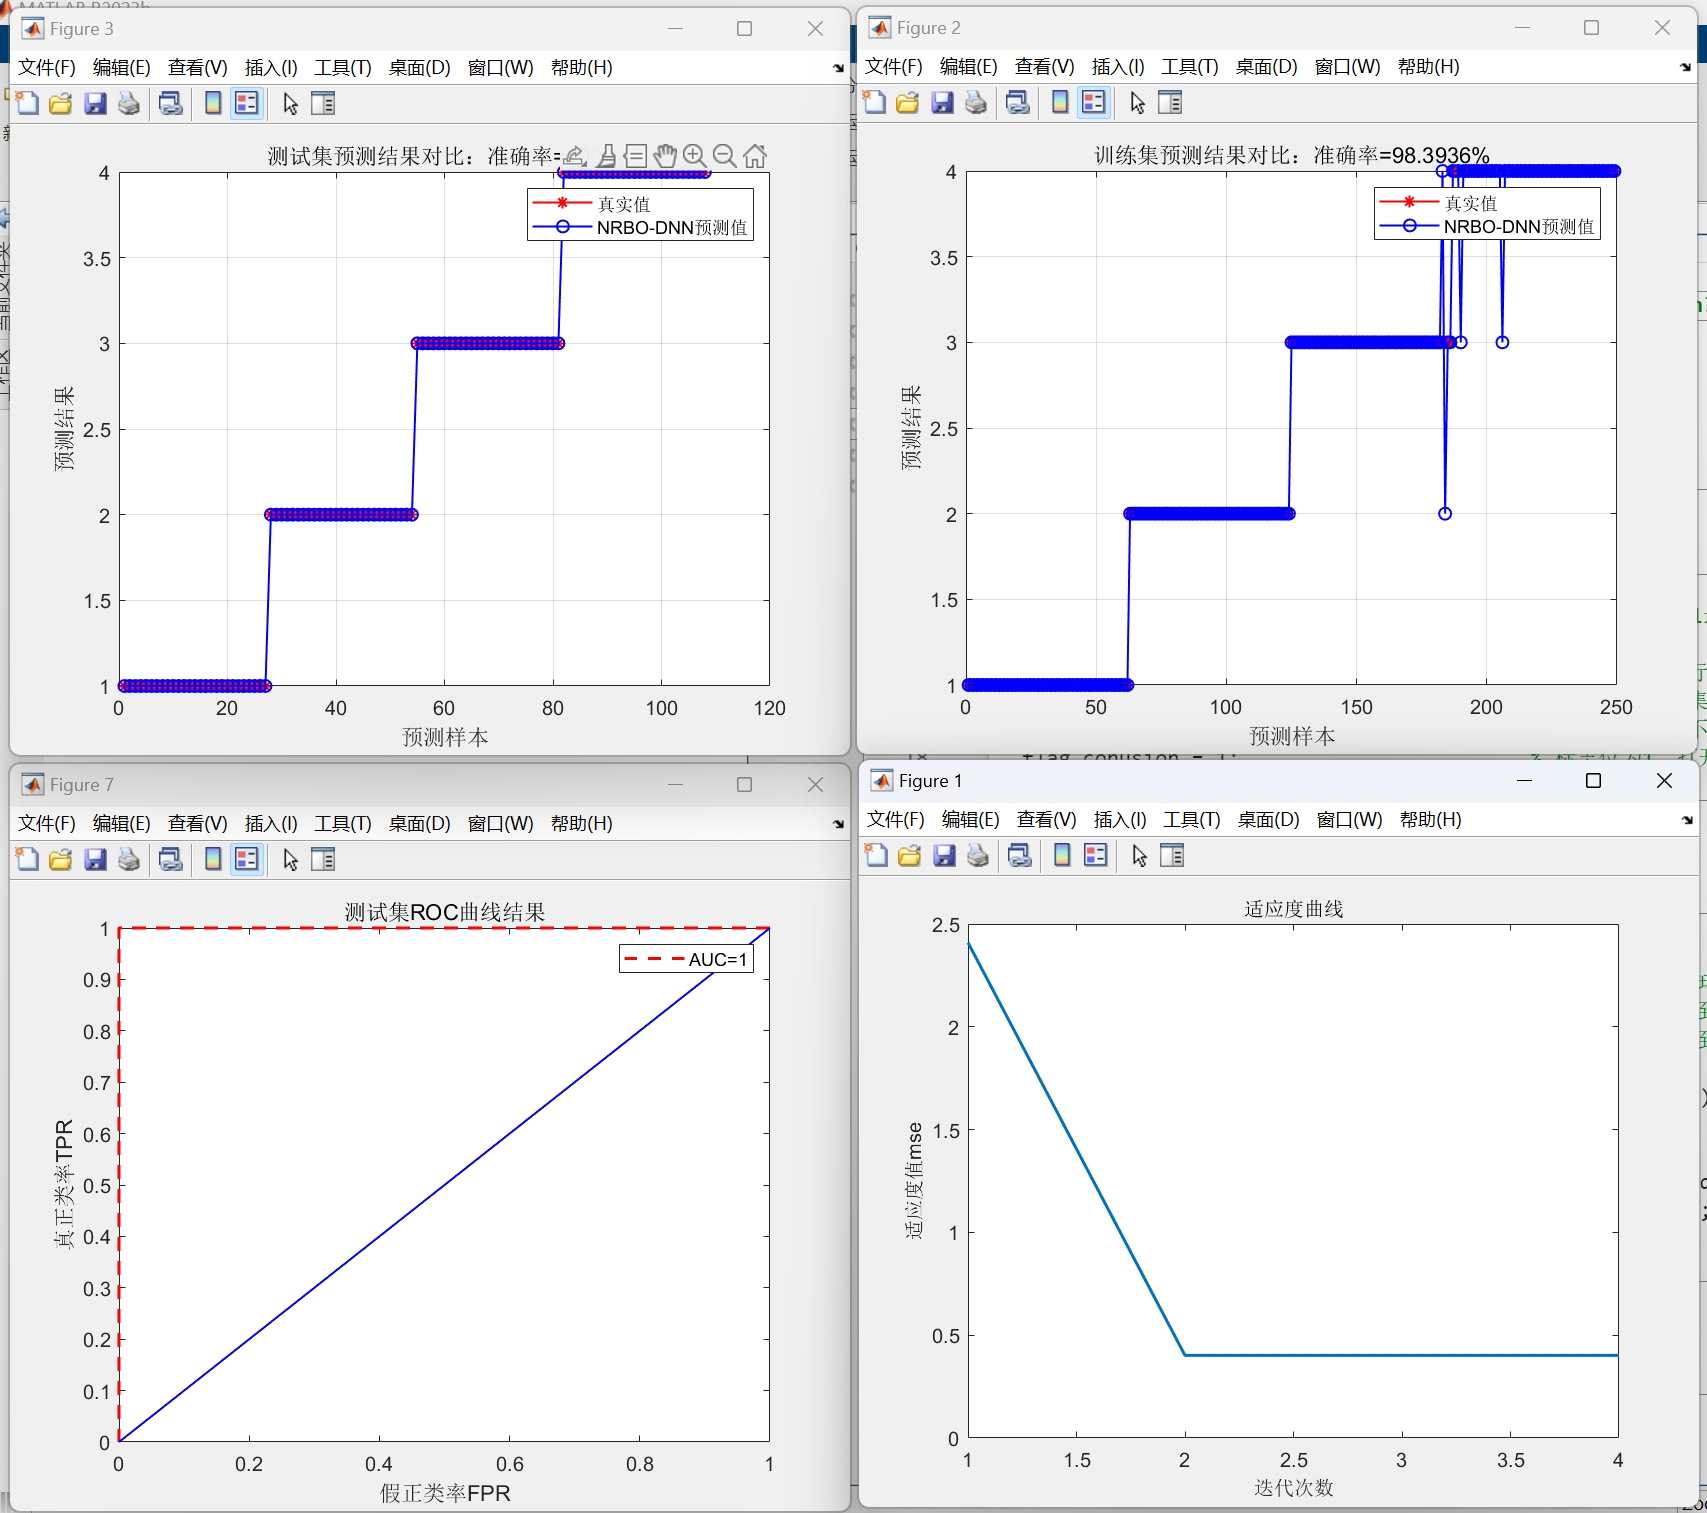Expand the 工具(T) menu in Figure 2

(x=1190, y=67)
